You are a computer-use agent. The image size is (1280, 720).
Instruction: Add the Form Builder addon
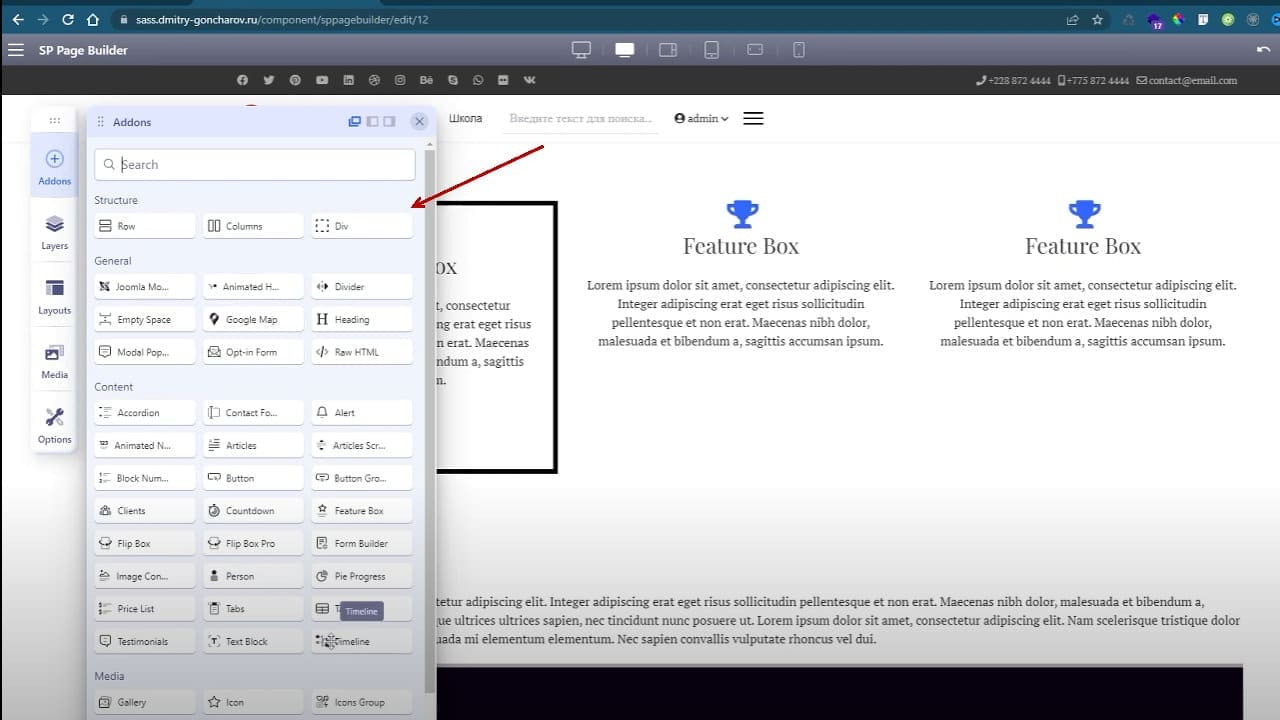362,543
